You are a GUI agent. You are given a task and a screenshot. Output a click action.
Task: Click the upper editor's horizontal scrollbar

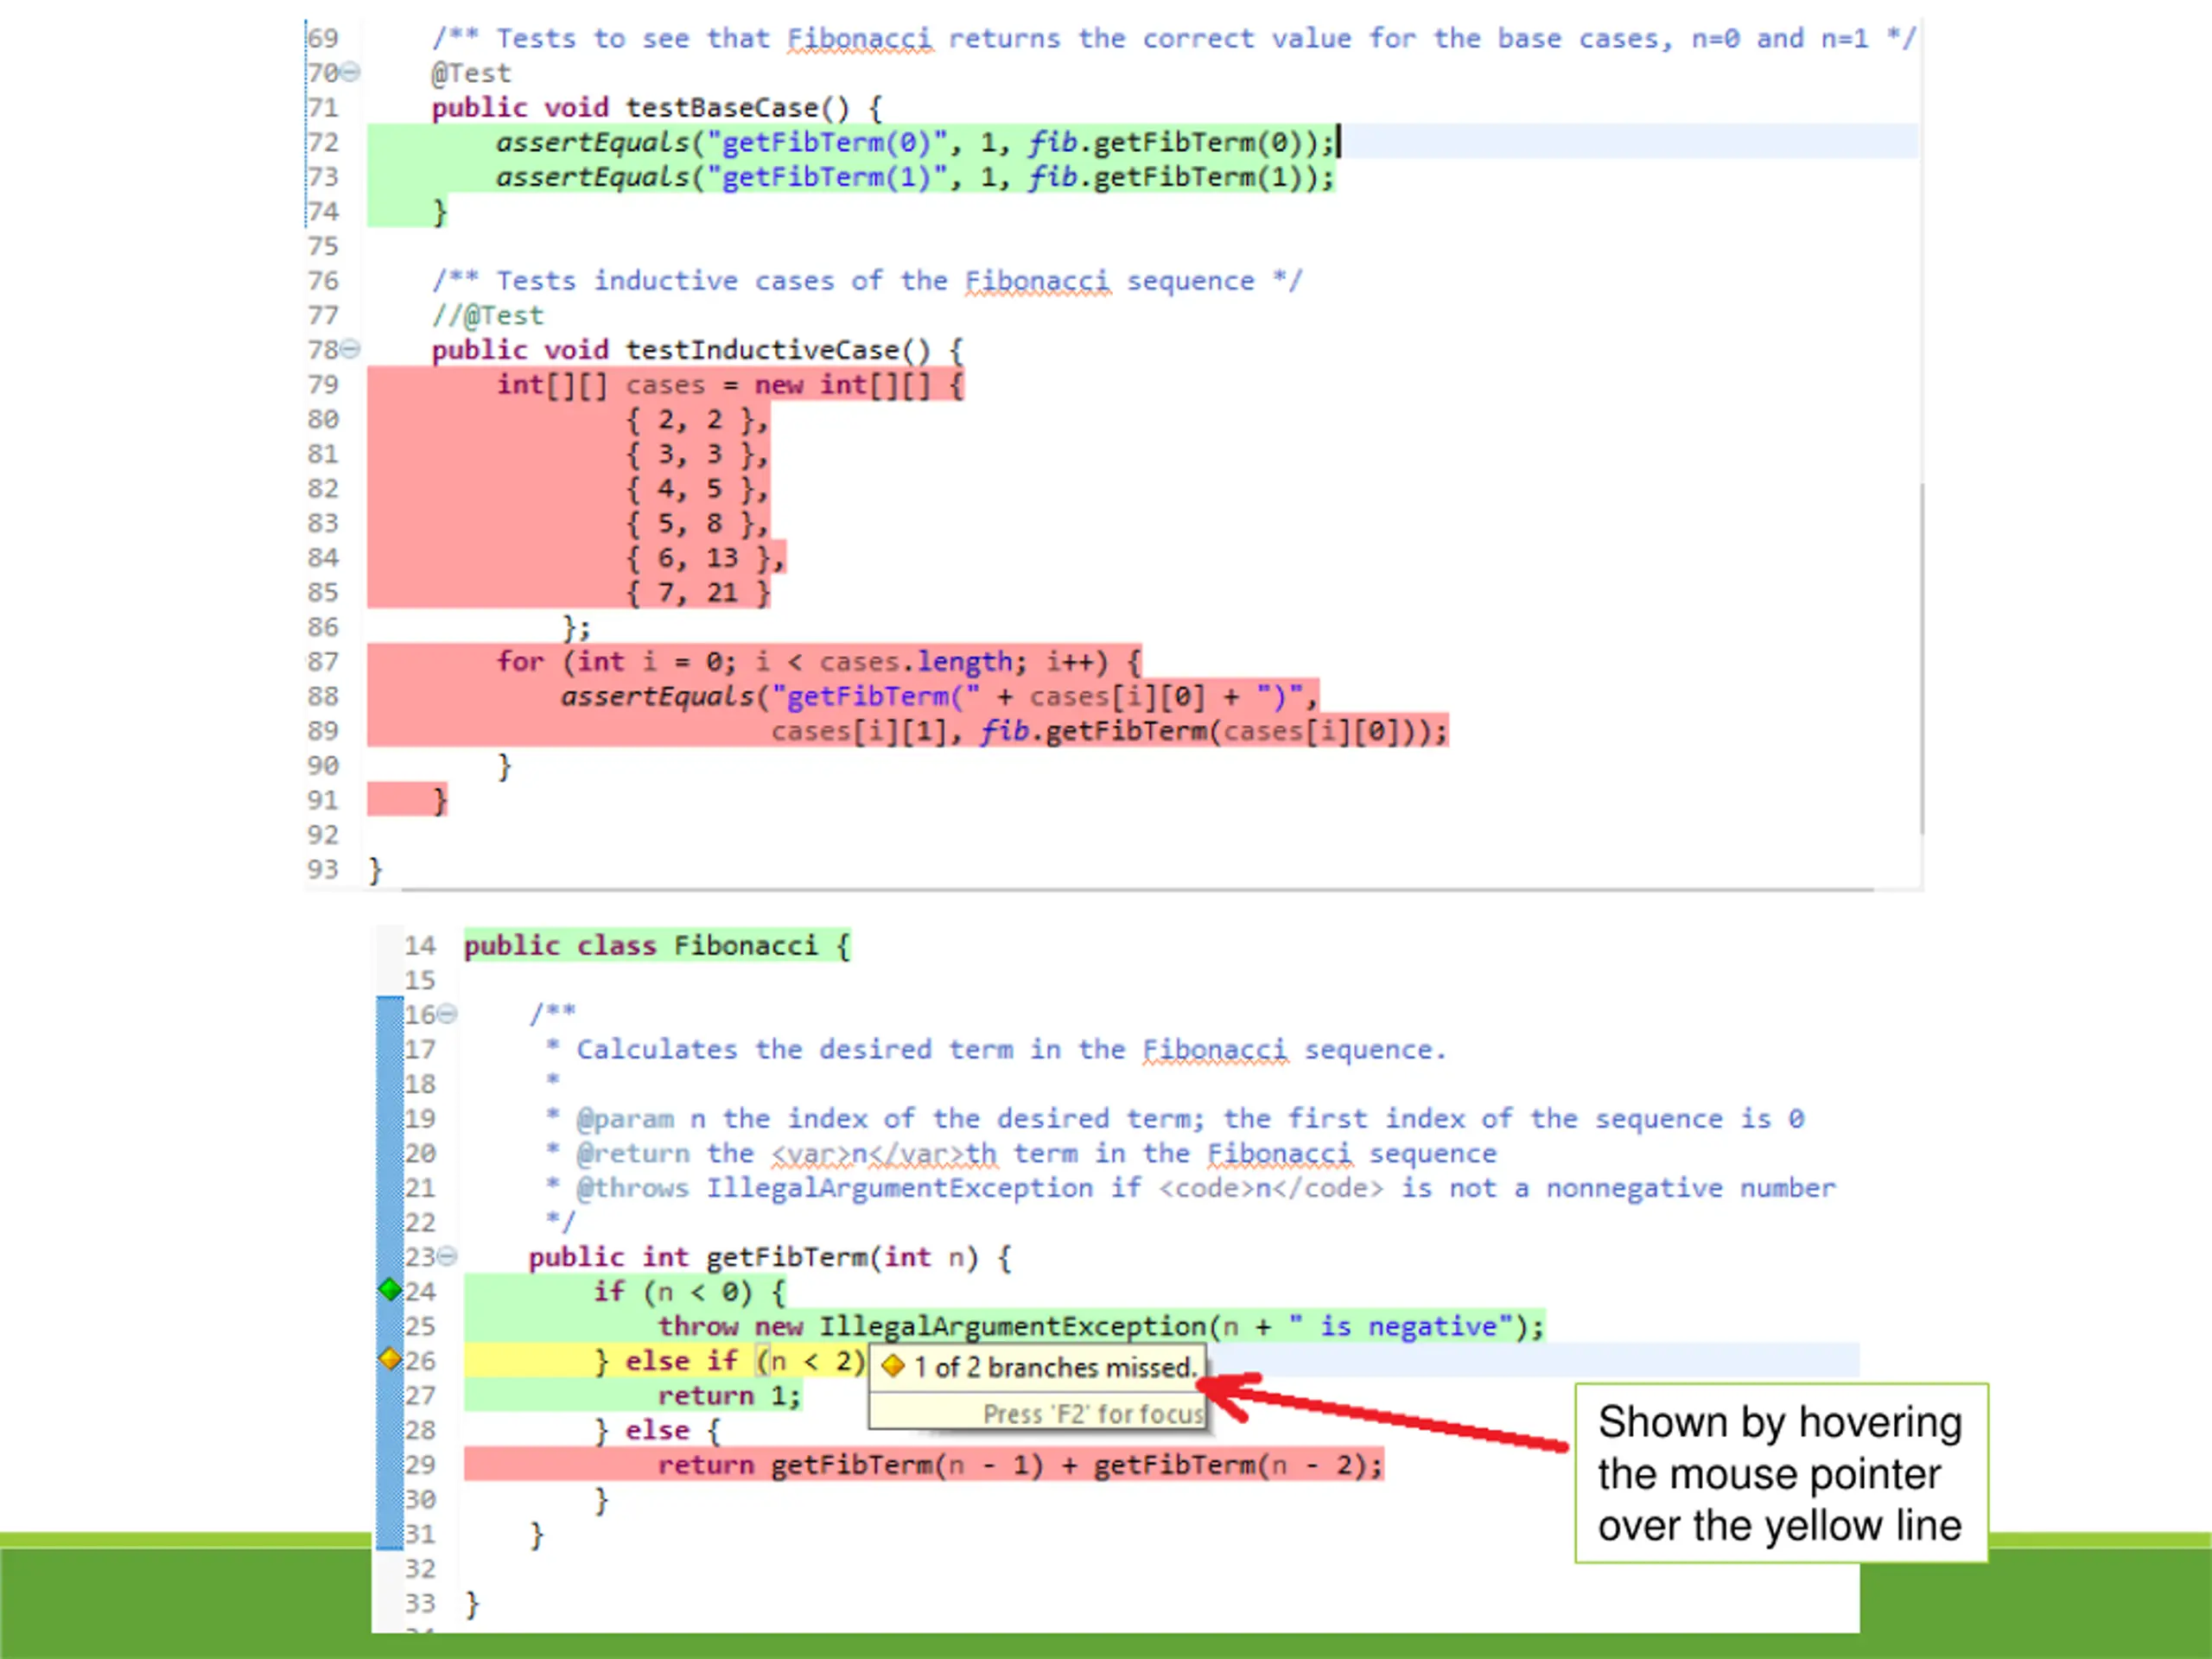(1137, 889)
